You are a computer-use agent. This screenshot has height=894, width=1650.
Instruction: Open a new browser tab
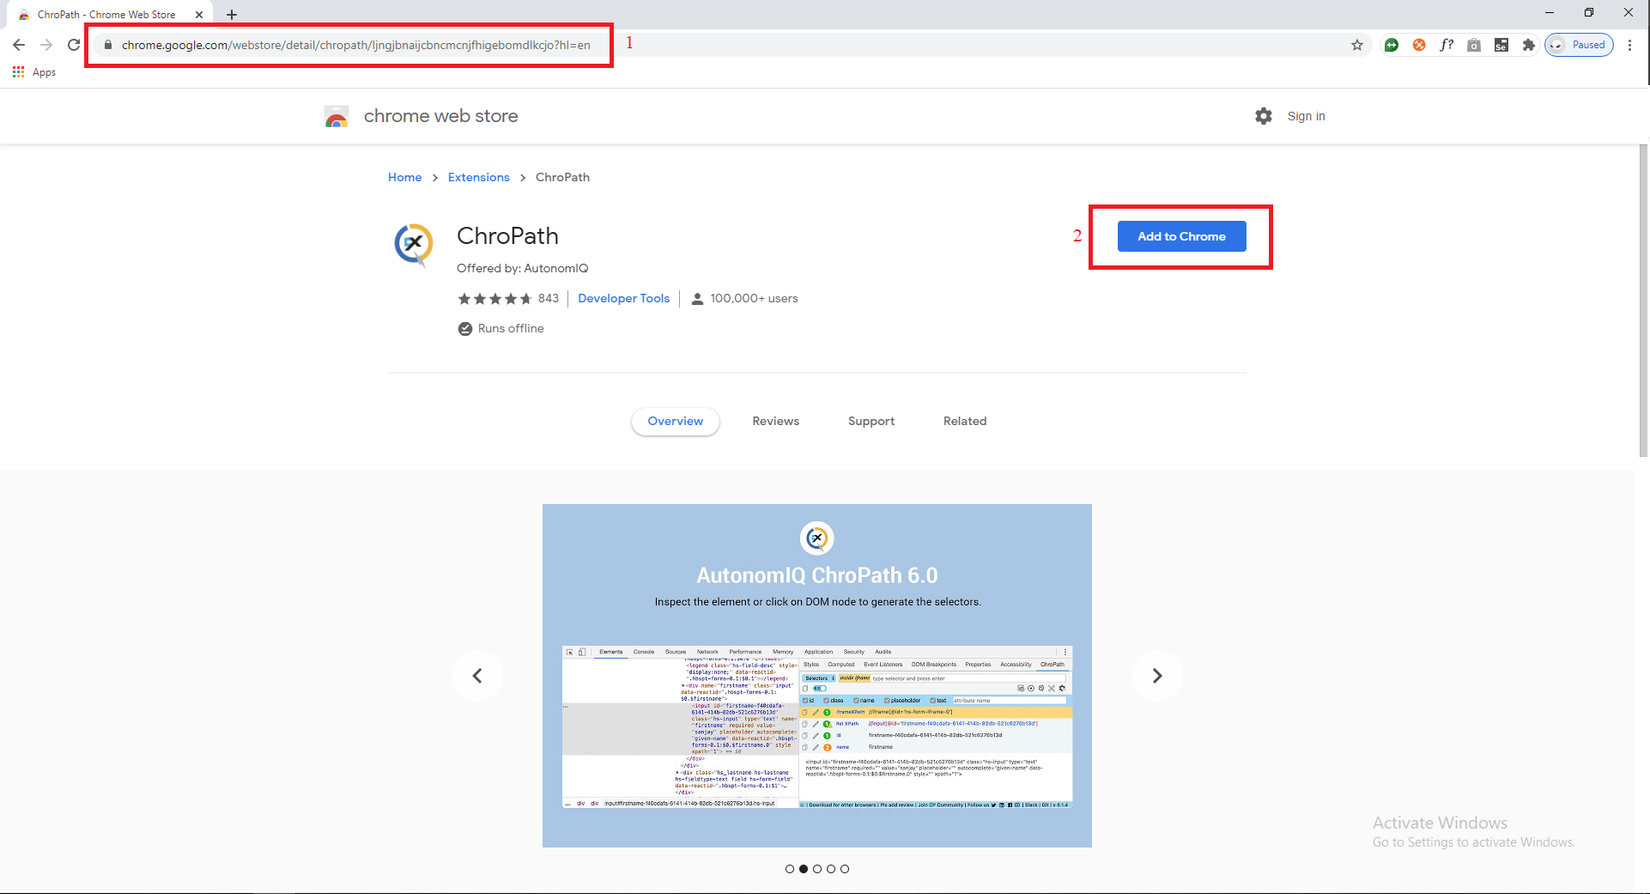coord(232,14)
